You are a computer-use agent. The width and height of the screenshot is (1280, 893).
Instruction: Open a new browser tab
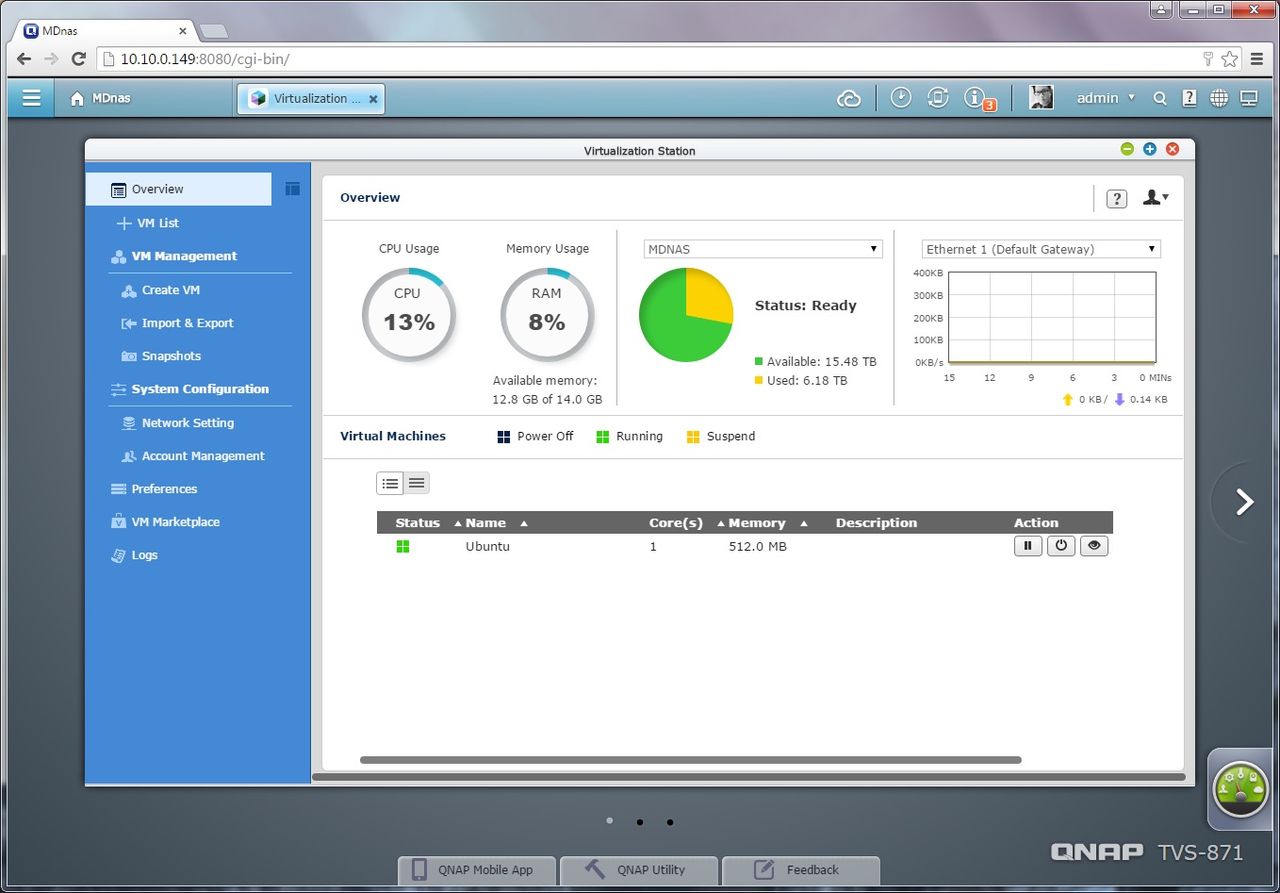(x=213, y=31)
